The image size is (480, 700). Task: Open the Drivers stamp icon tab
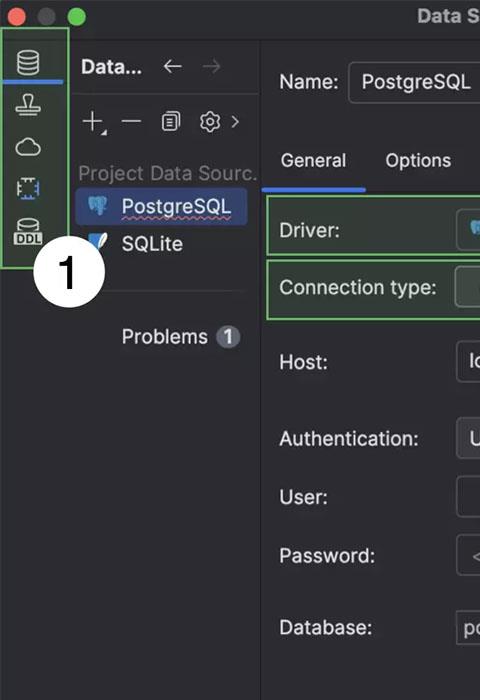(28, 104)
